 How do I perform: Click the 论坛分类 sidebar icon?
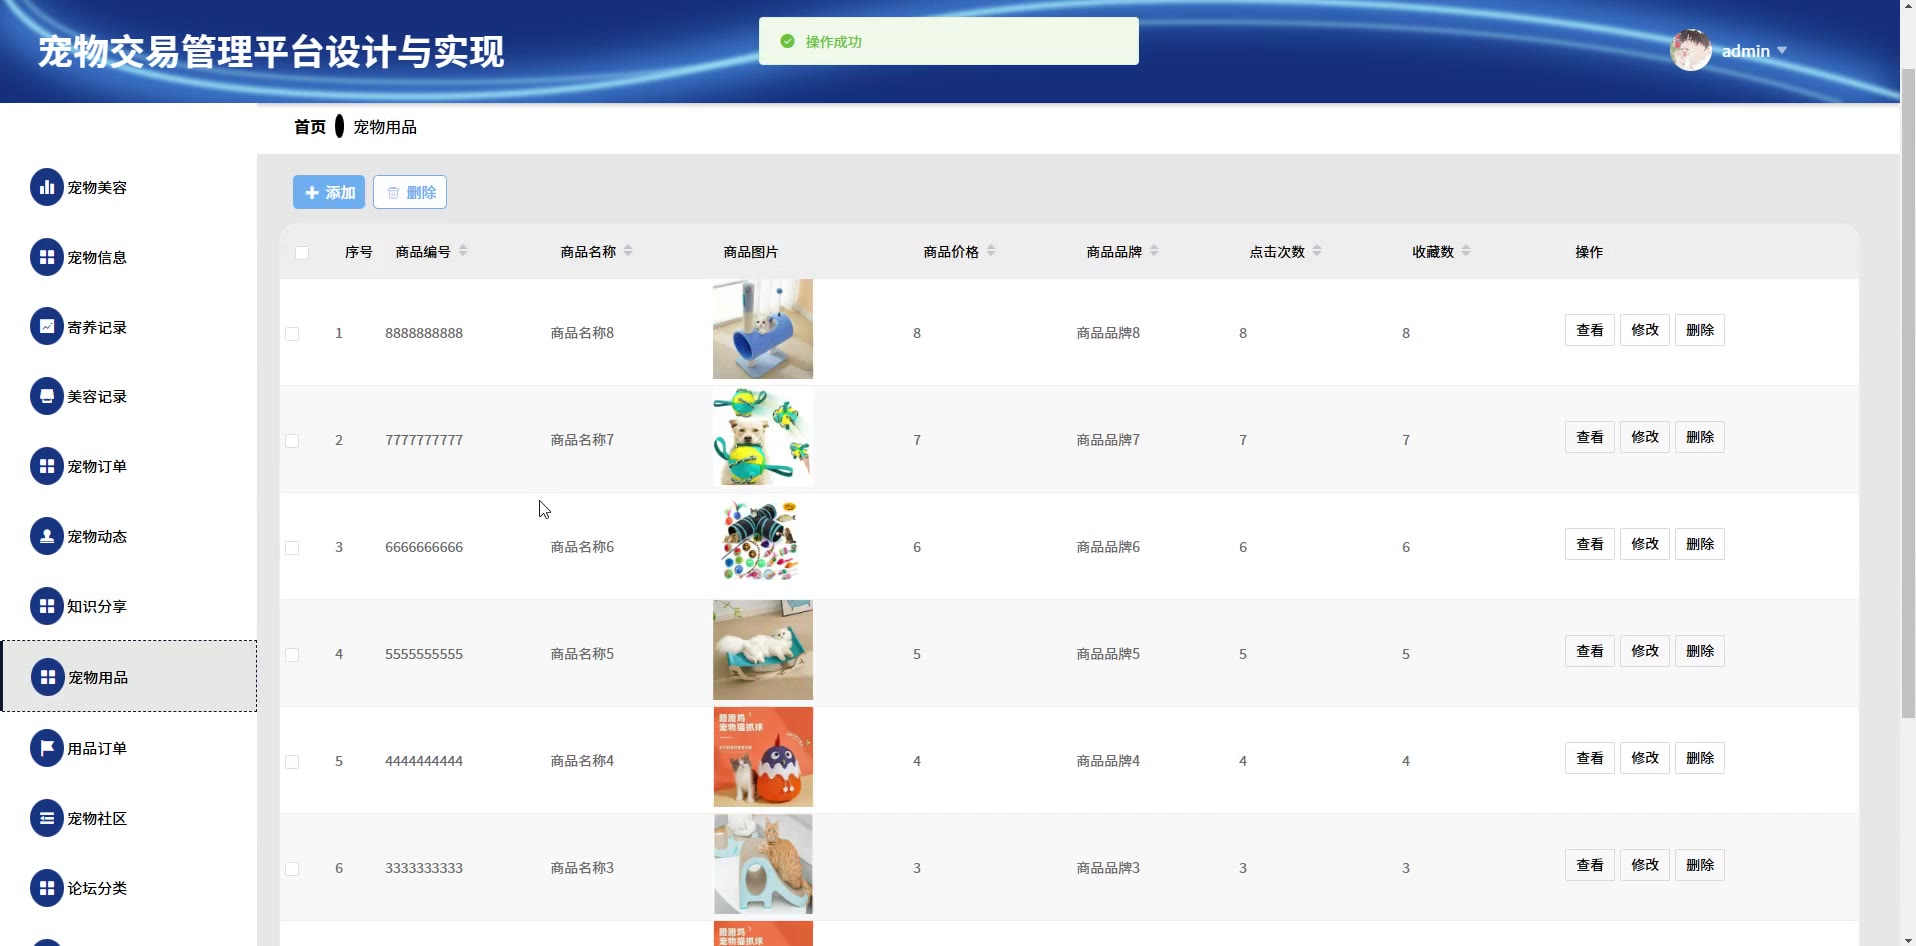pyautogui.click(x=47, y=888)
